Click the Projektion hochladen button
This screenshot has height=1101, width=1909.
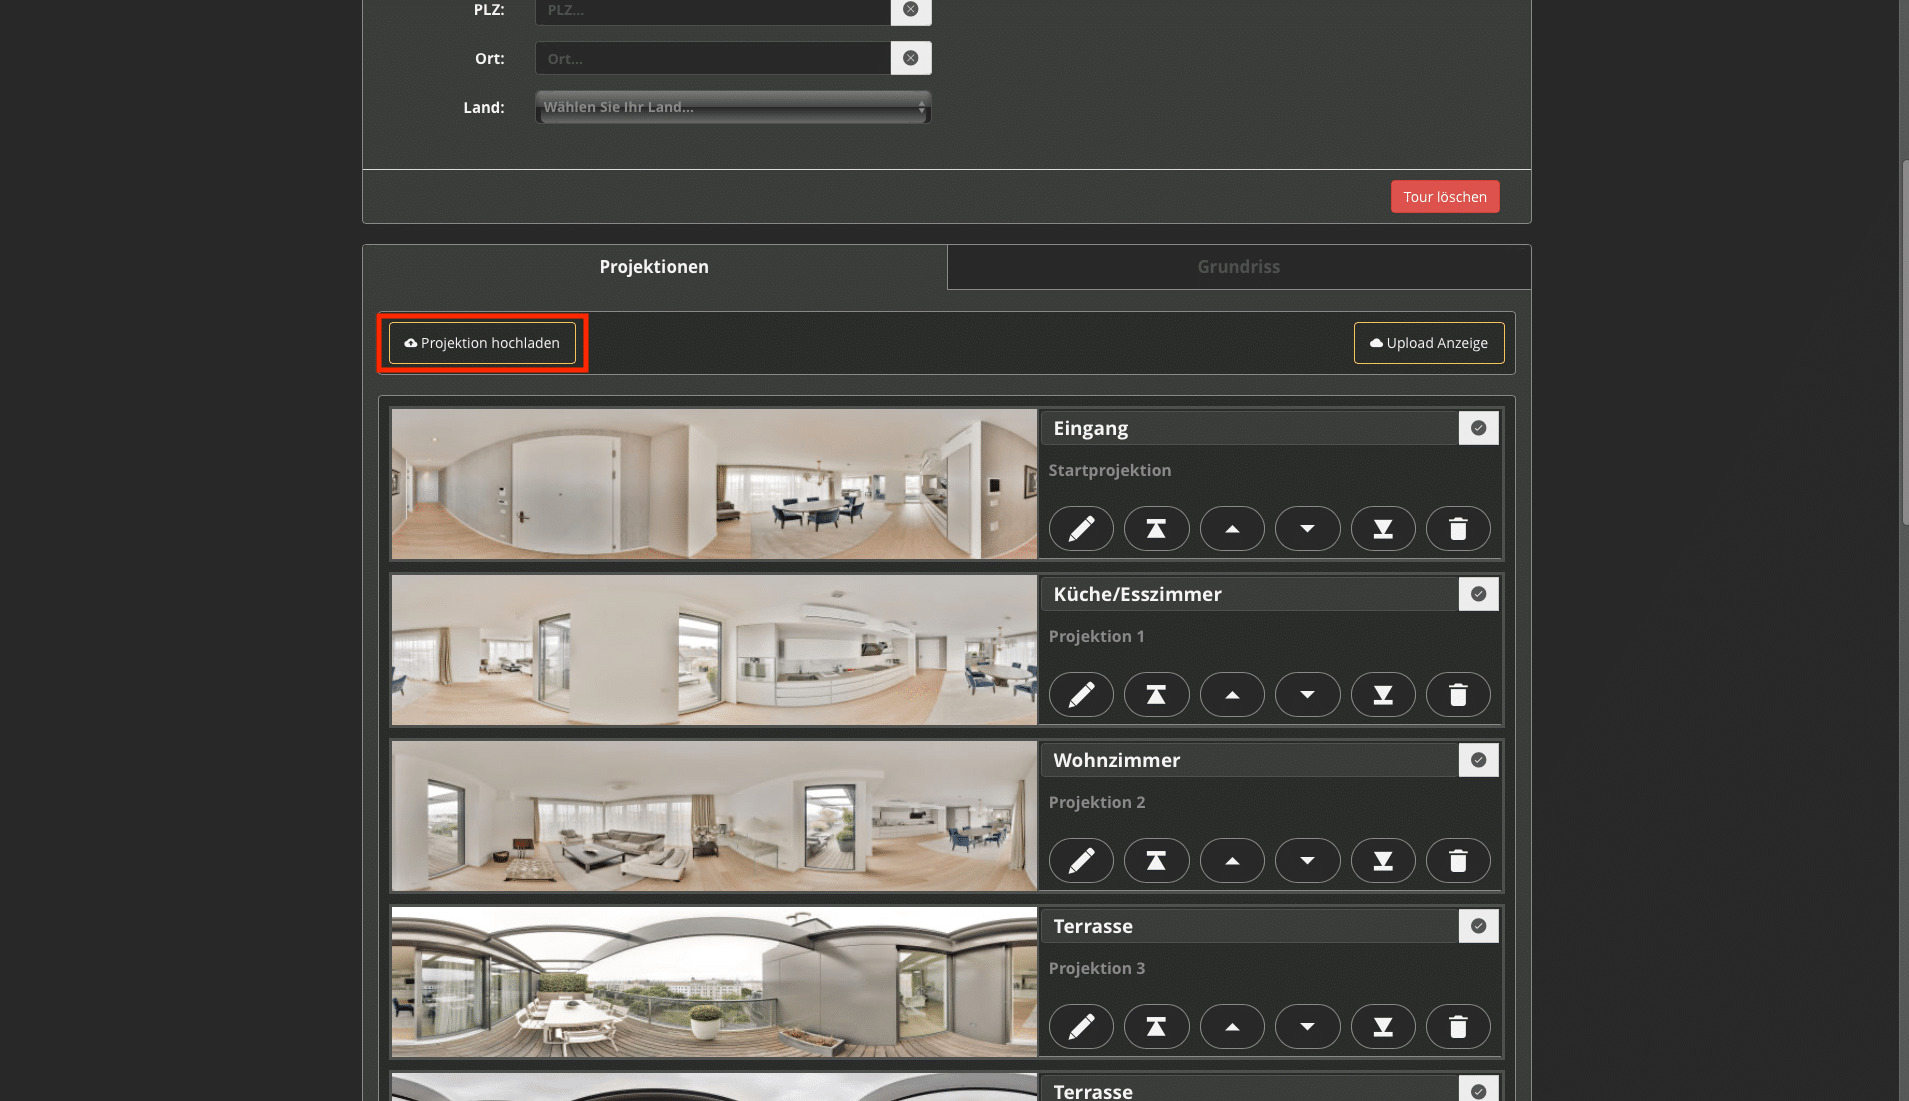[x=482, y=343]
